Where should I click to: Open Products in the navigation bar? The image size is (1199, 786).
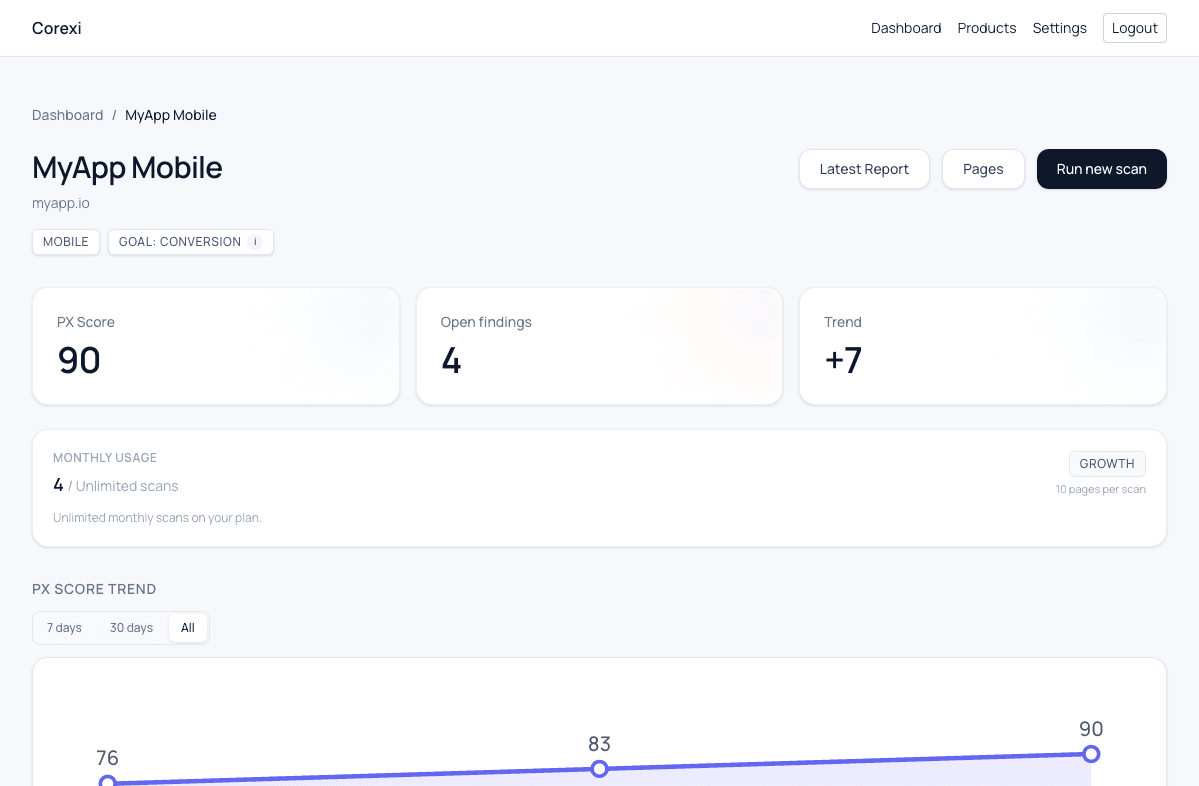(x=986, y=28)
